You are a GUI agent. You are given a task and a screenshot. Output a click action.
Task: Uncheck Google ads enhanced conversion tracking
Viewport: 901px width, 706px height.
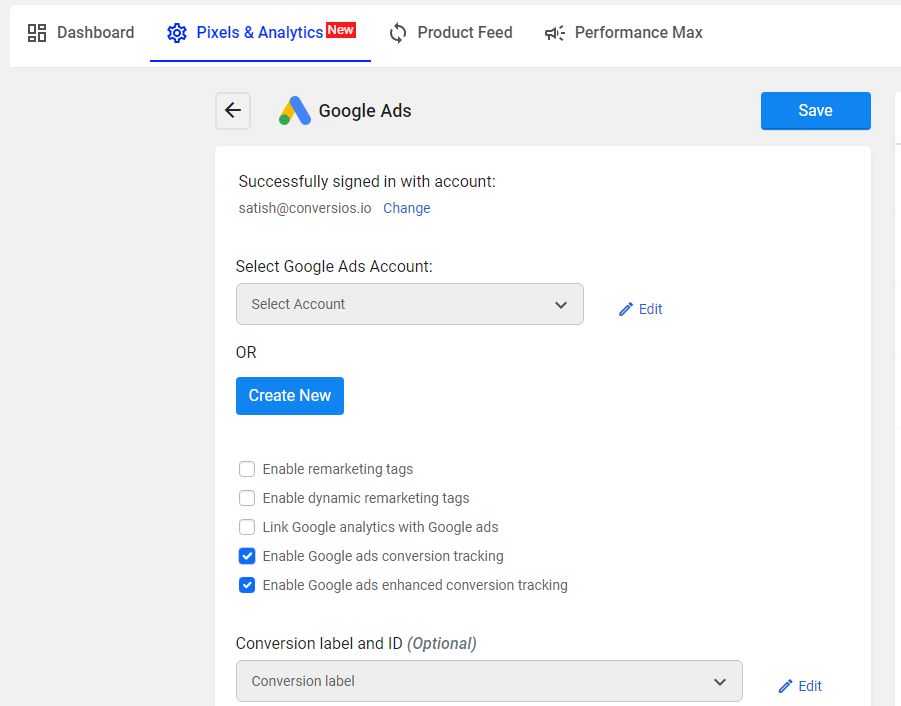(247, 585)
